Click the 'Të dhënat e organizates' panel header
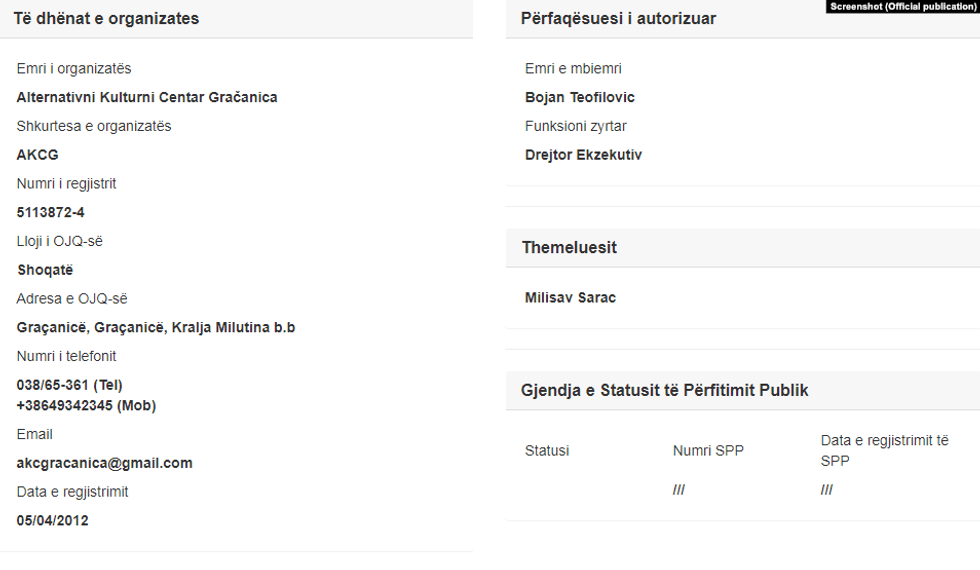The width and height of the screenshot is (980, 570). (x=106, y=19)
